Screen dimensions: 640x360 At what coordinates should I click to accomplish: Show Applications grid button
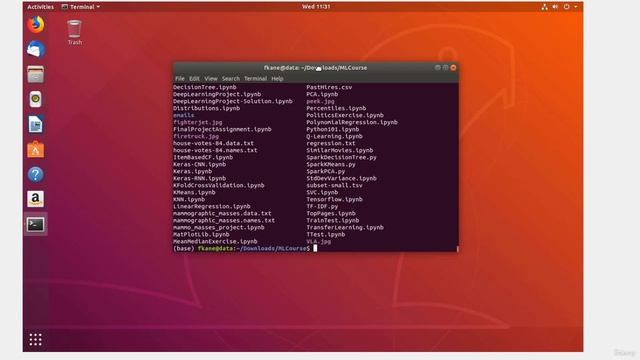click(x=36, y=339)
